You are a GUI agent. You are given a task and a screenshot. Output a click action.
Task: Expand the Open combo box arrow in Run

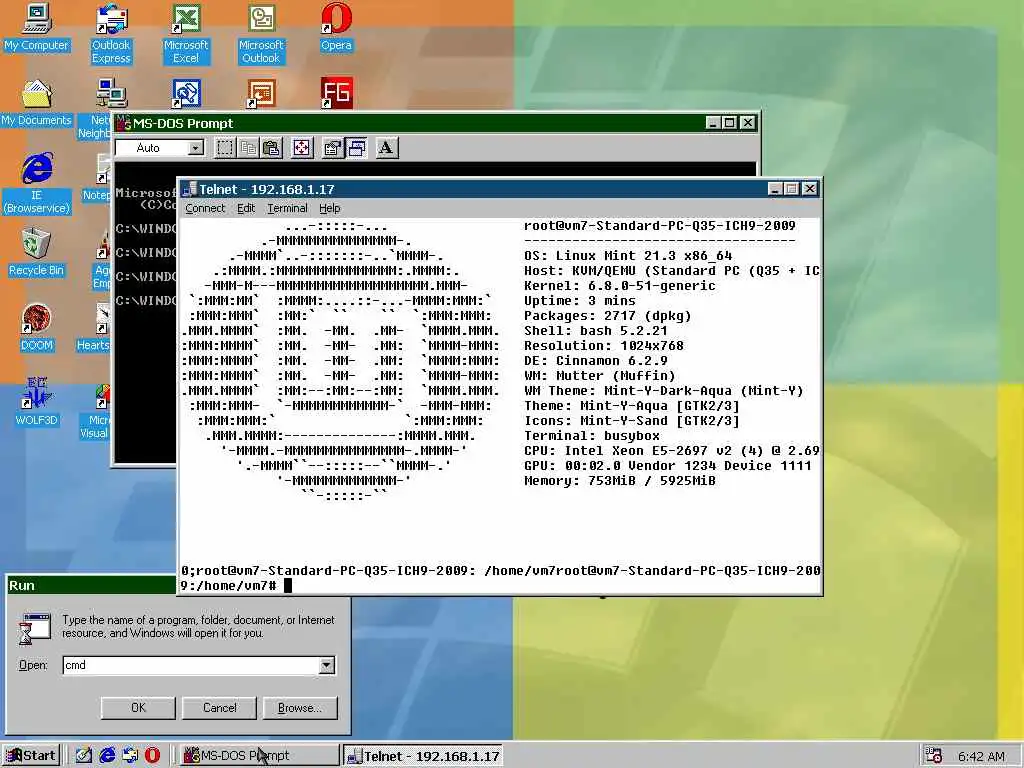coord(327,665)
